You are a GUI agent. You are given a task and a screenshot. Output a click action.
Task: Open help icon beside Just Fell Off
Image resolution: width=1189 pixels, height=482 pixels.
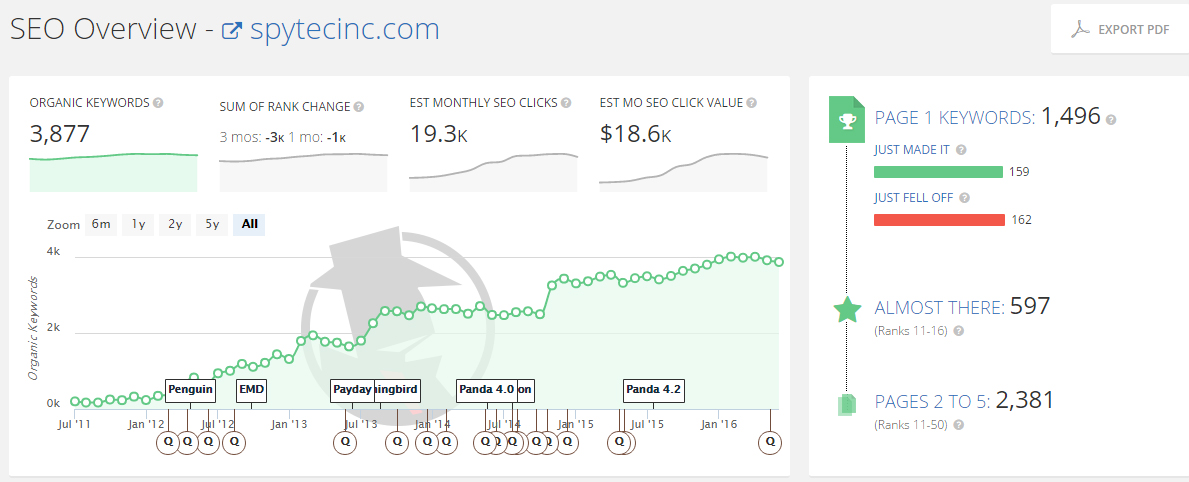point(965,198)
